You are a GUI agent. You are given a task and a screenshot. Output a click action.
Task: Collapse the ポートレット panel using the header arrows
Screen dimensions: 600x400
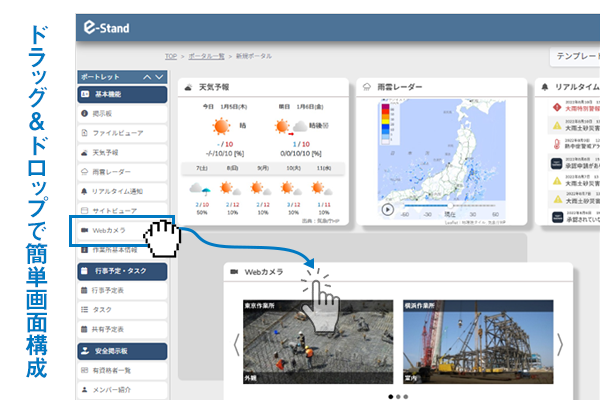(x=153, y=77)
